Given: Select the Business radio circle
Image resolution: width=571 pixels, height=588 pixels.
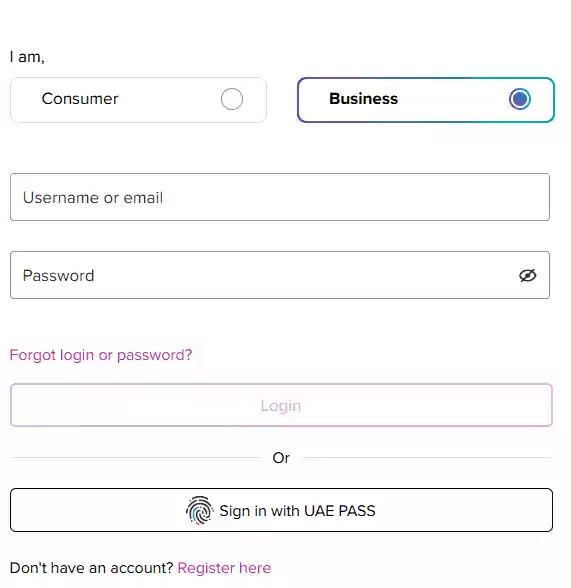Looking at the screenshot, I should 520,99.
